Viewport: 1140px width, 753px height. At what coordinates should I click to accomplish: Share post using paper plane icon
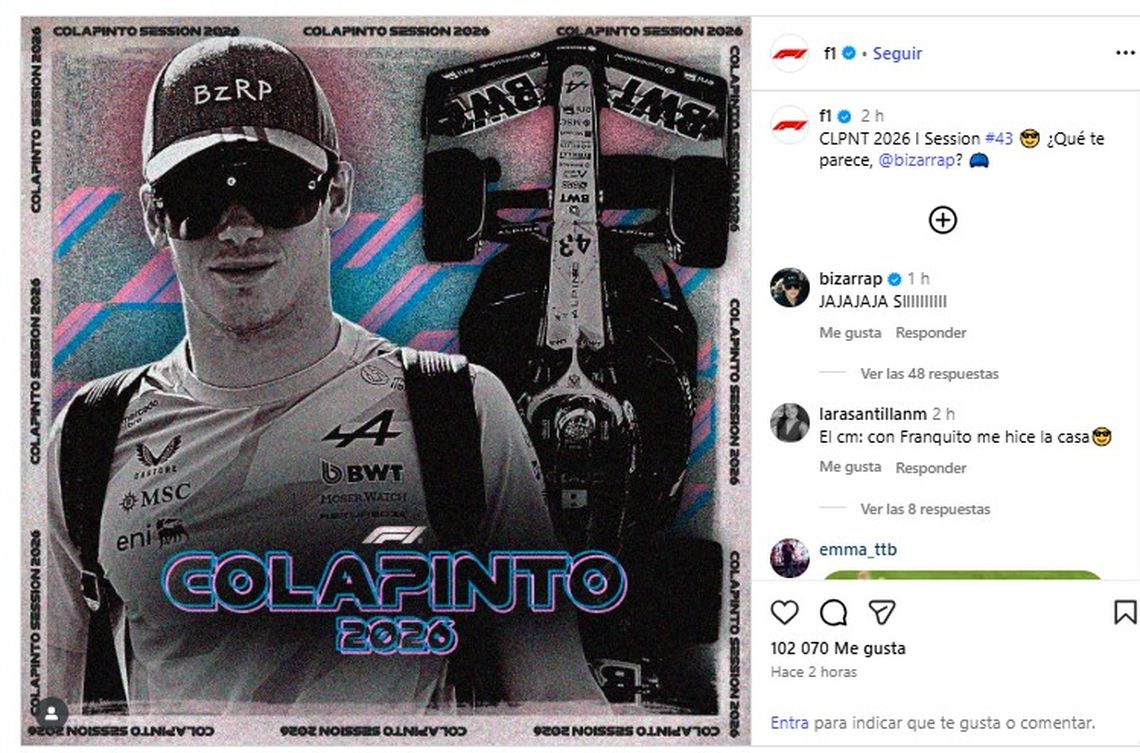click(x=882, y=613)
